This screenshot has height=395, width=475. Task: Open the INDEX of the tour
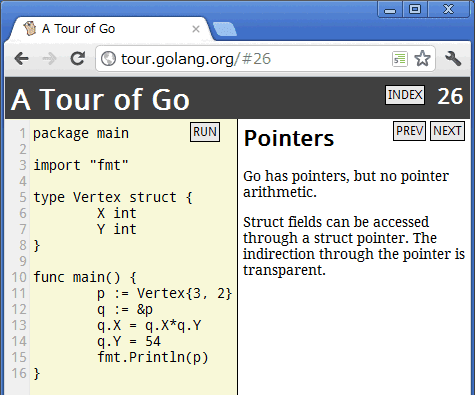[x=405, y=95]
